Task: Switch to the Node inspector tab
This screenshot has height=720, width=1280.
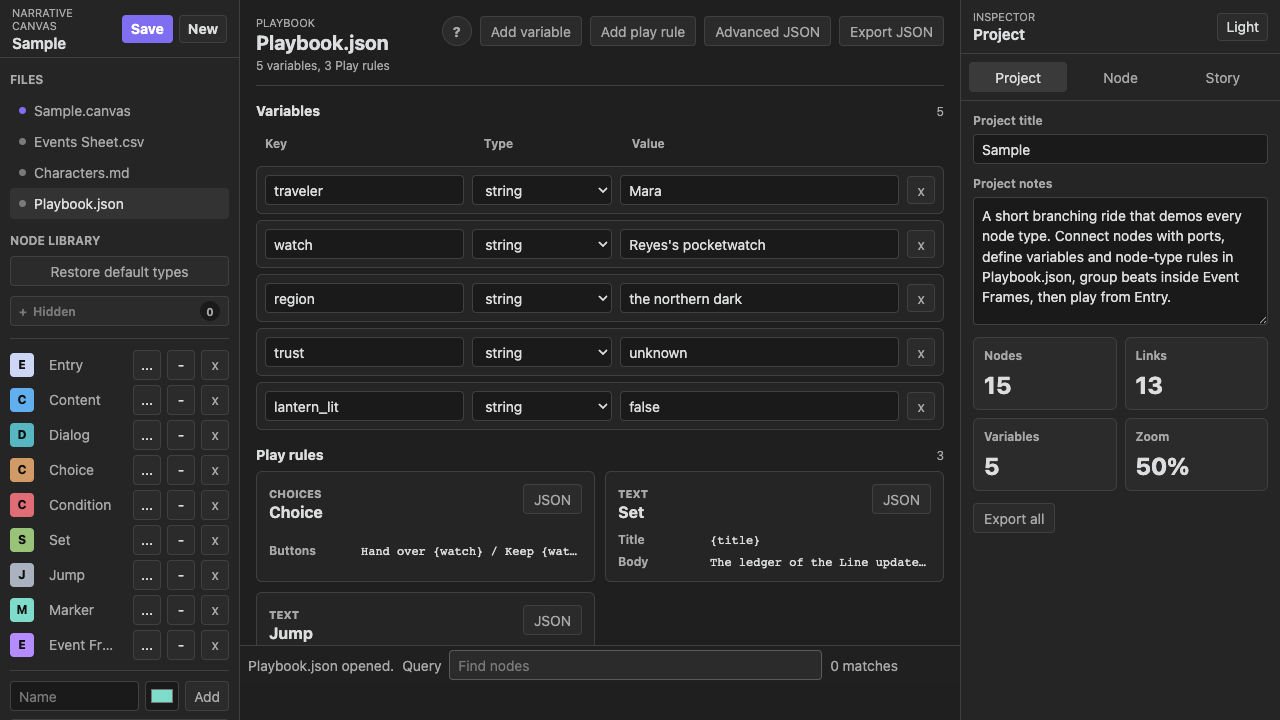Action: 1120,78
